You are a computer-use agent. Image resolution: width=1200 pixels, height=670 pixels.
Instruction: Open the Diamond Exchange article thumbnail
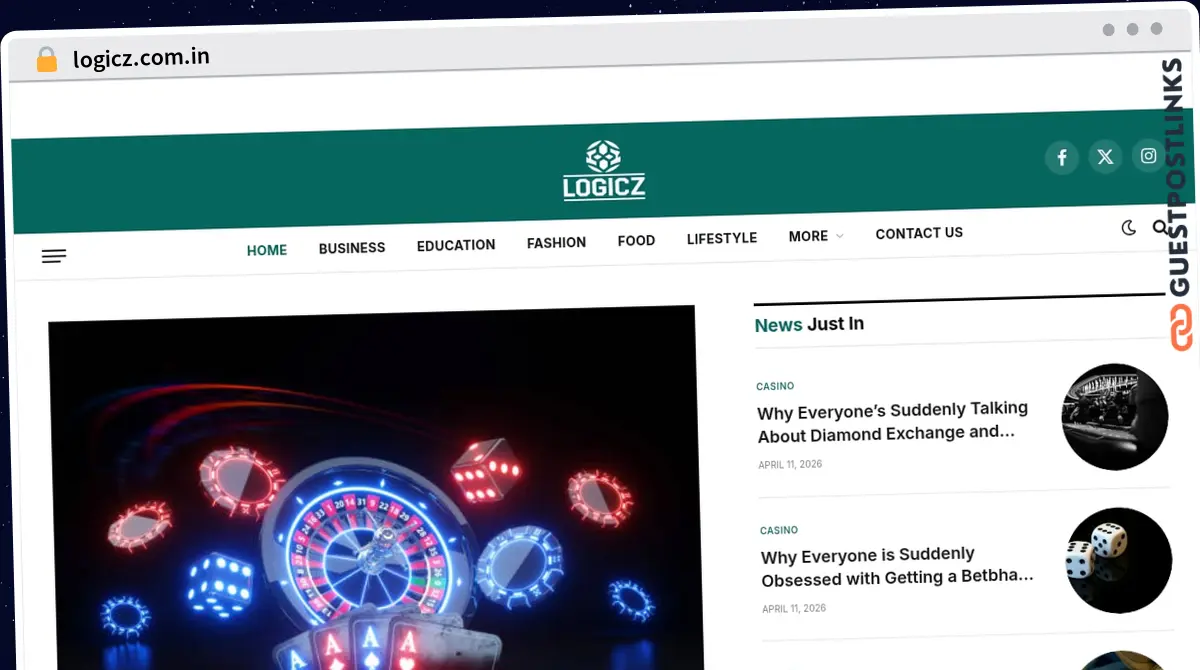point(1115,416)
